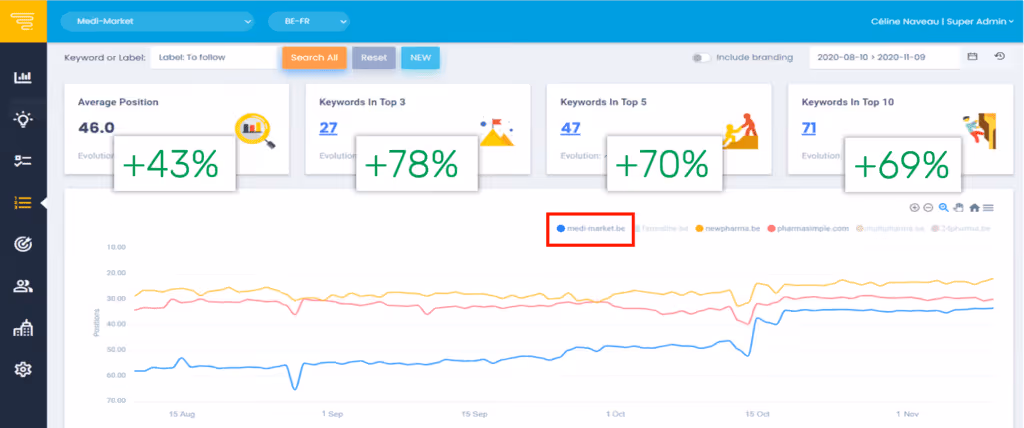Click the calendar icon beside date range
This screenshot has width=1024, height=428.
click(972, 57)
